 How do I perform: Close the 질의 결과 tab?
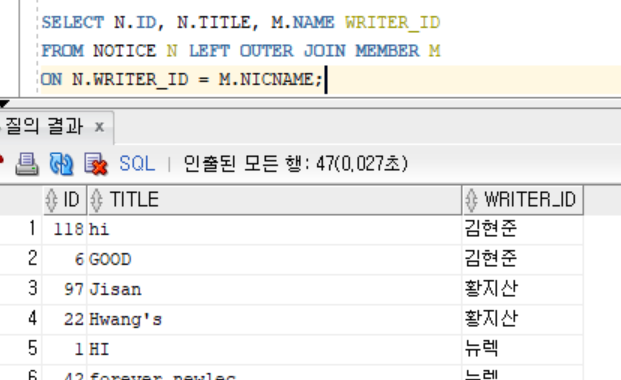(x=99, y=127)
